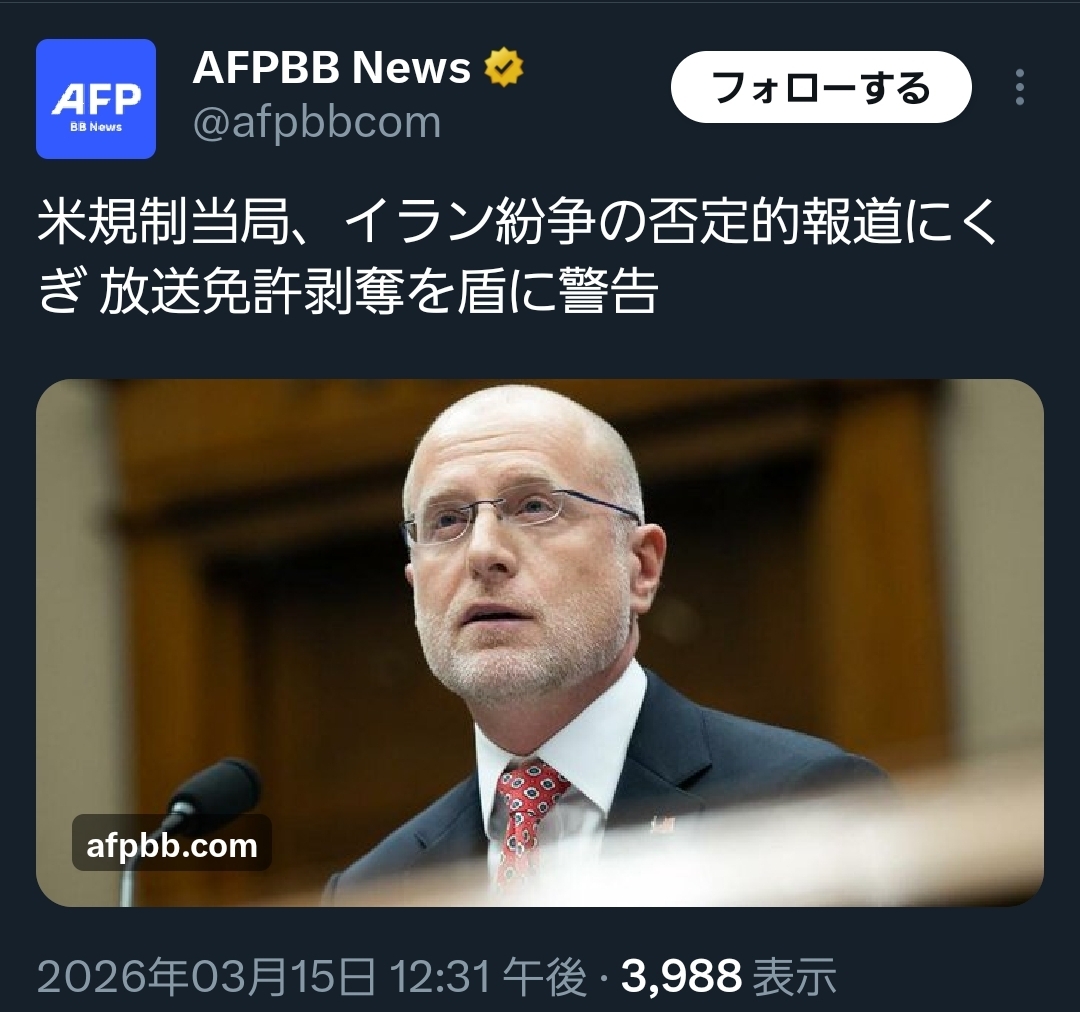Tap the 表示 views label
Screen dimensions: 1080x1012
click(795, 976)
